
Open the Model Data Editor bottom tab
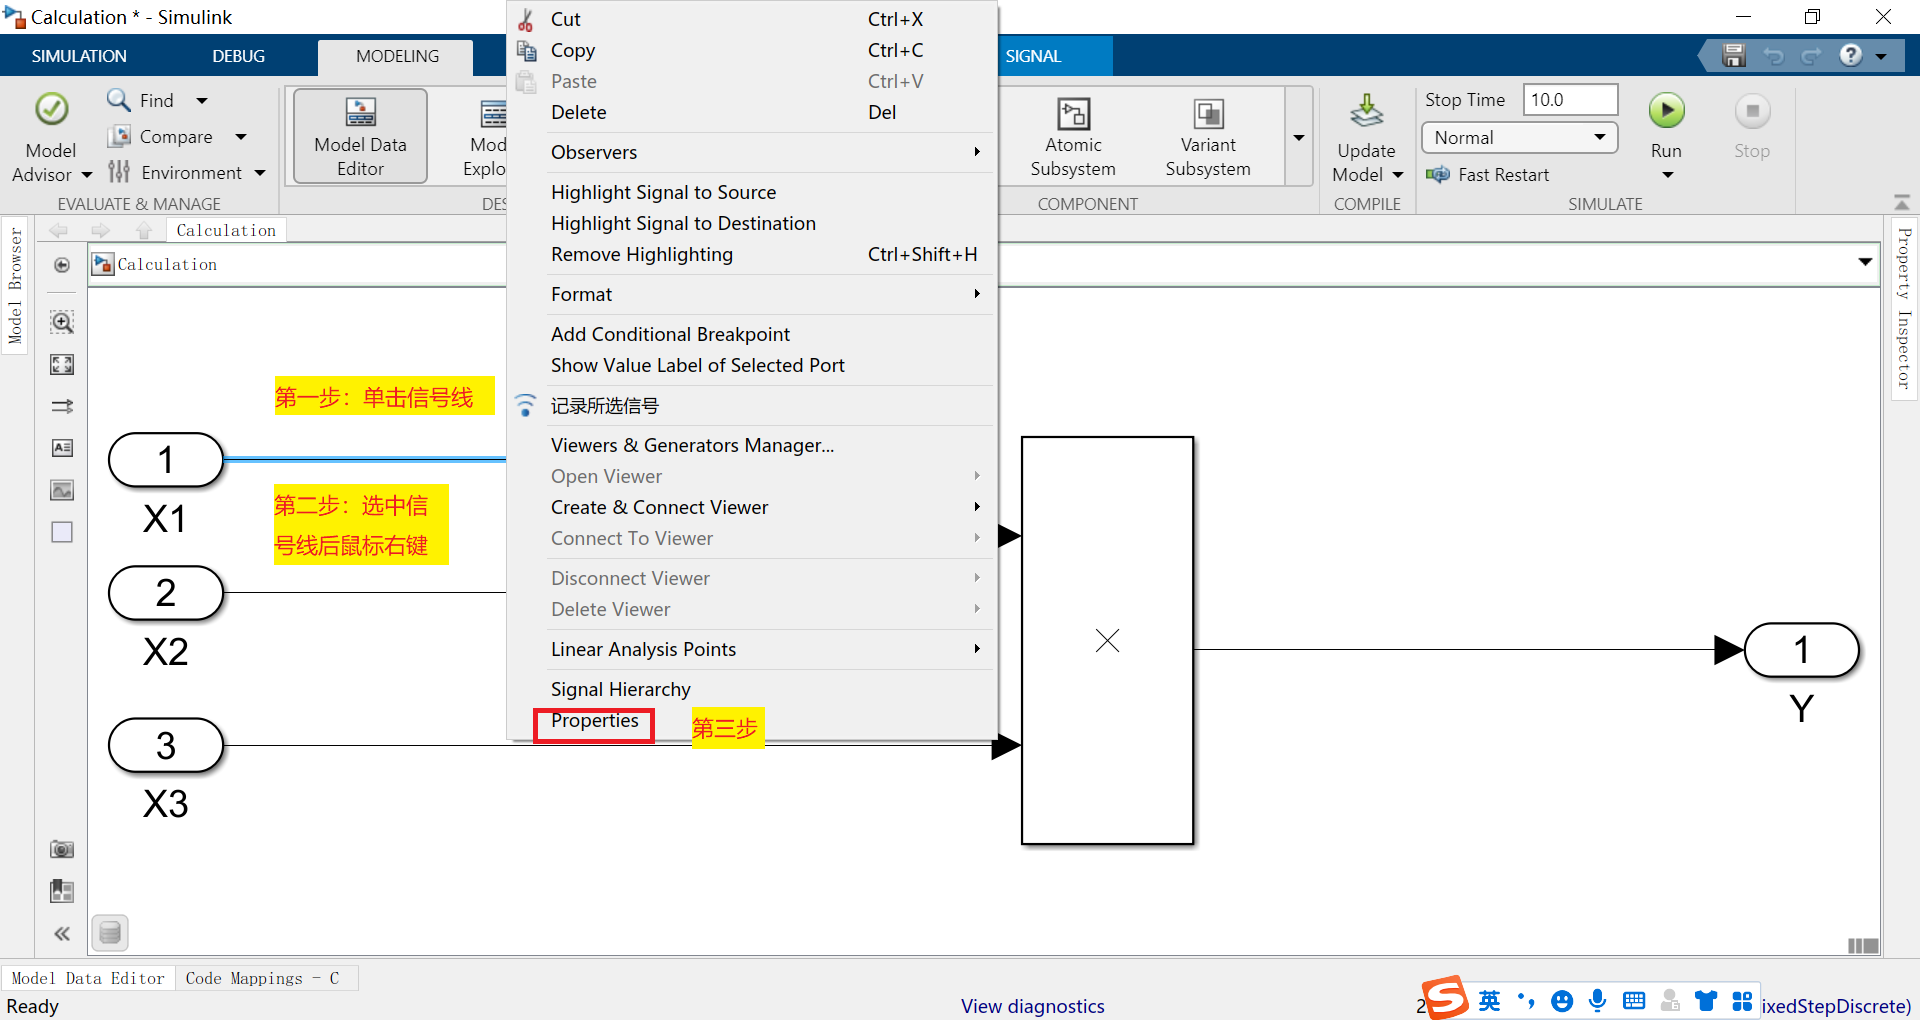coord(88,978)
